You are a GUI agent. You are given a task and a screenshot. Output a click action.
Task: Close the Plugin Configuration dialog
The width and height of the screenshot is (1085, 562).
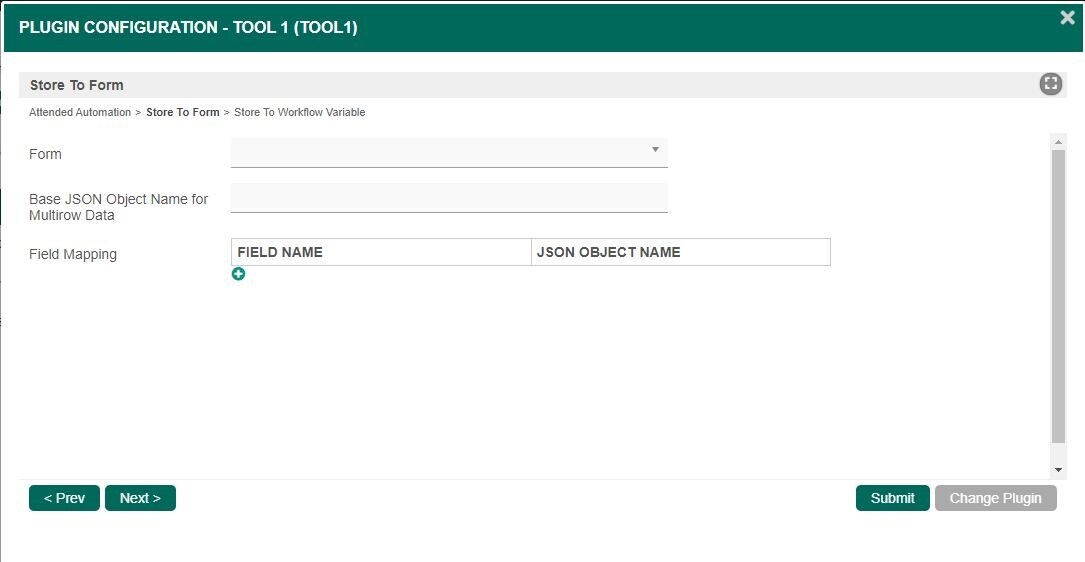click(x=1067, y=18)
